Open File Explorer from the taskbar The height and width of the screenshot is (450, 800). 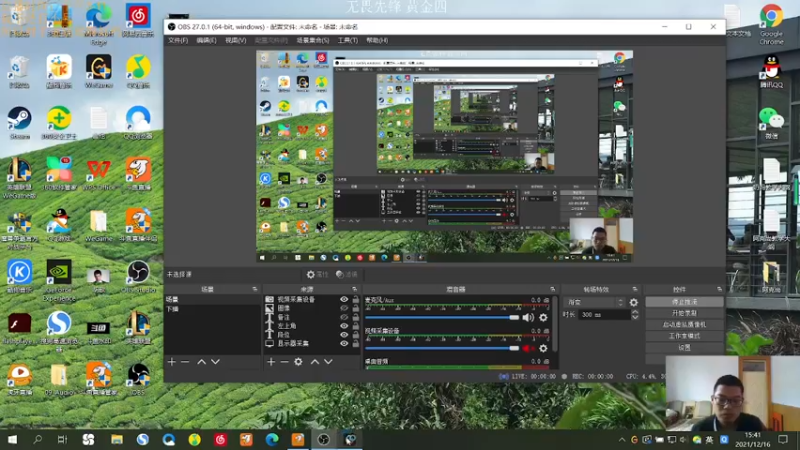click(117, 439)
